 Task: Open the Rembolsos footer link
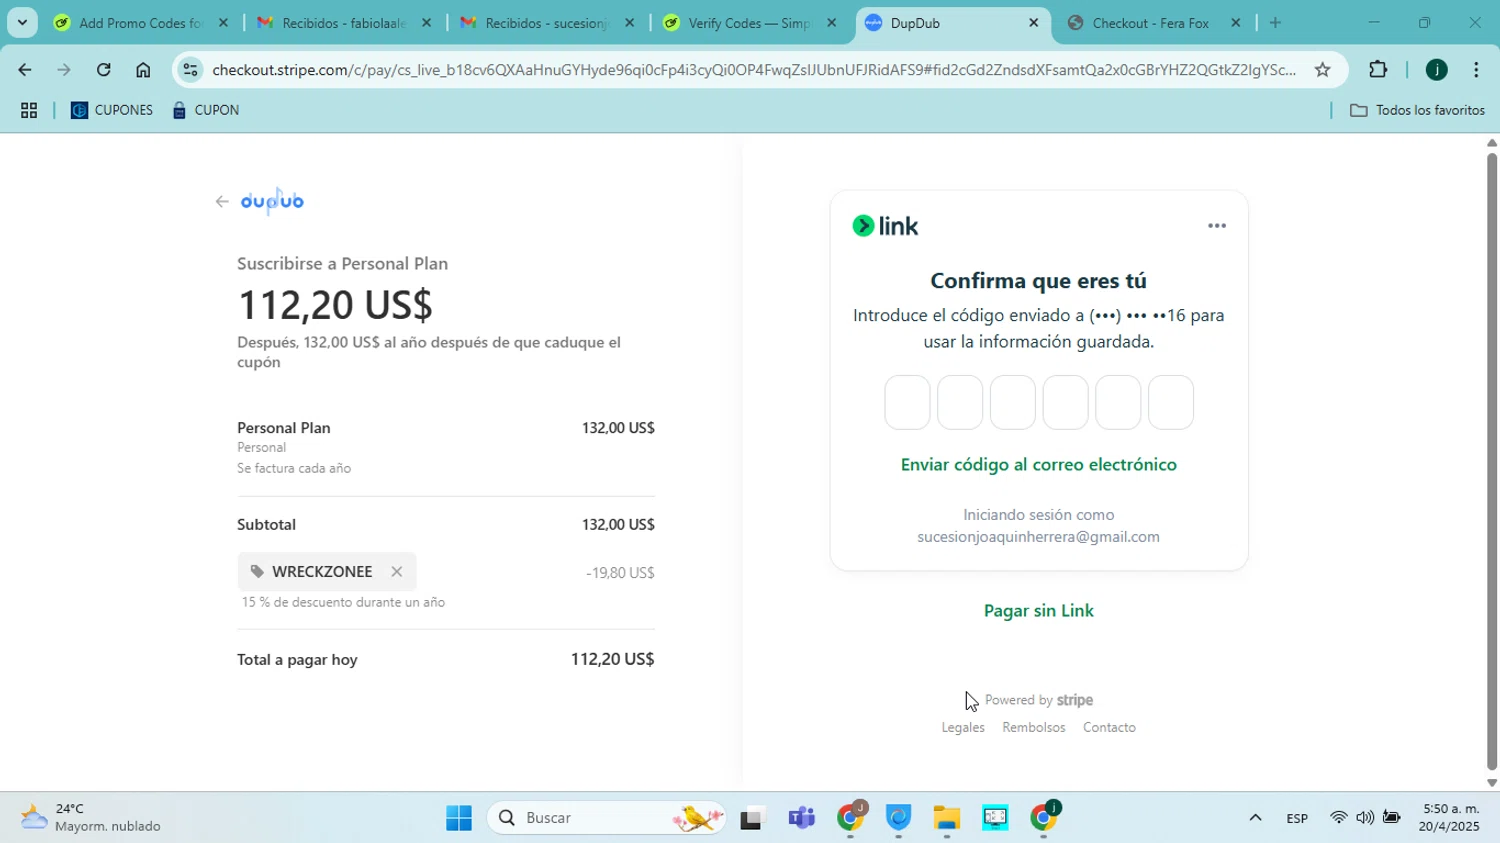pyautogui.click(x=1034, y=728)
